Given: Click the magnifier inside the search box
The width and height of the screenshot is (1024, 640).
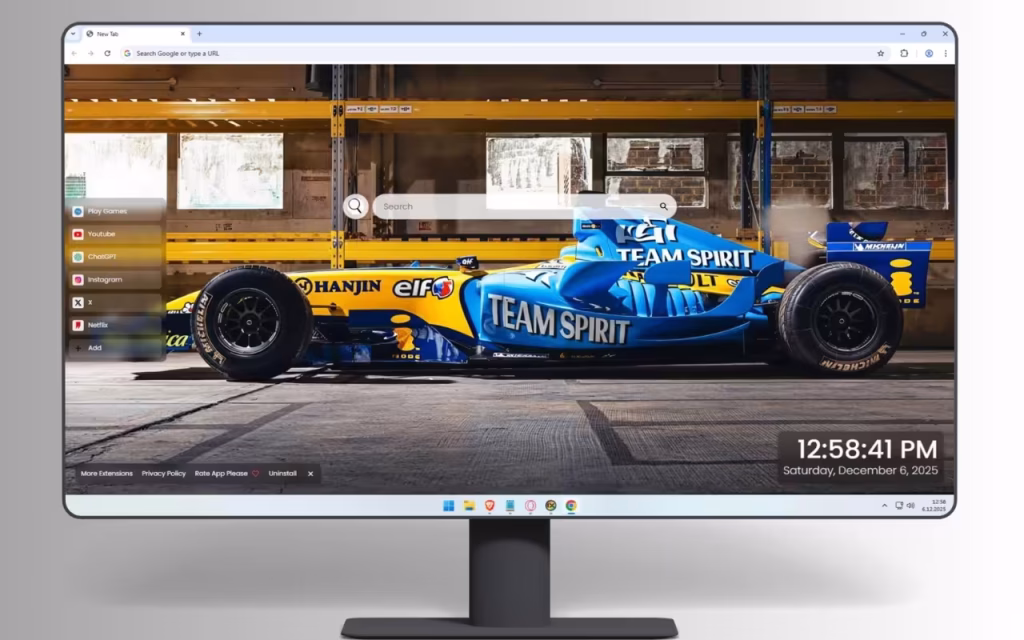Looking at the screenshot, I should 664,206.
